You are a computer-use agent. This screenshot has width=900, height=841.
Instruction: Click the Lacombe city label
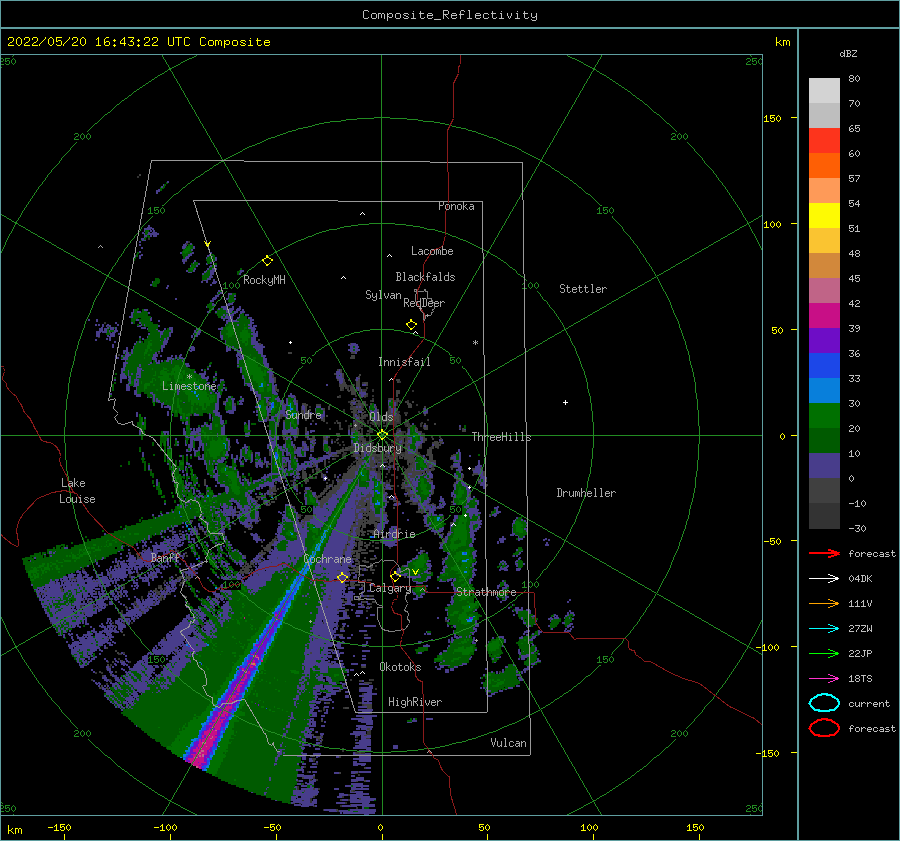[x=432, y=251]
